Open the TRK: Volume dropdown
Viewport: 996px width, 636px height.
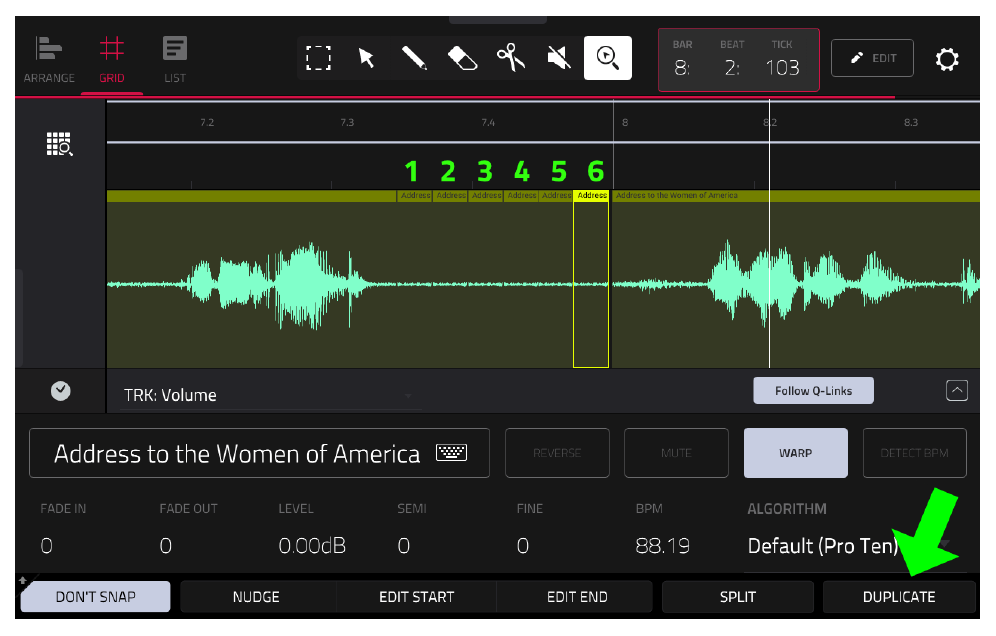point(270,395)
